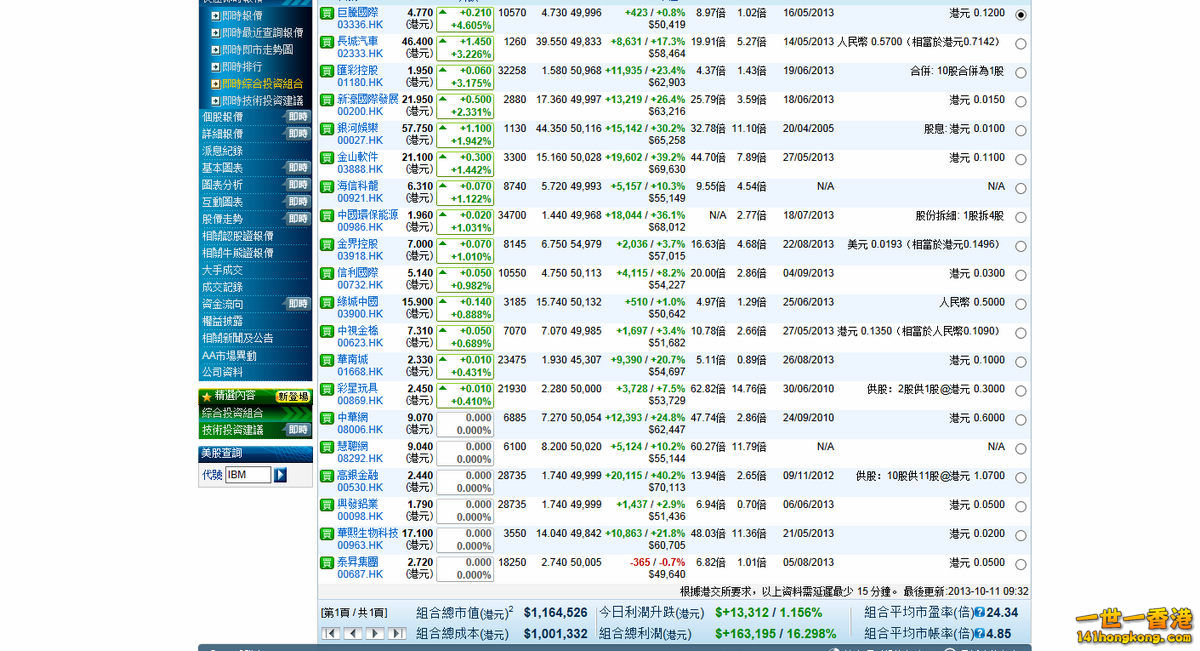Viewport: 1200px width, 651px height.
Task: Go to the previous portfolio page
Action: point(353,633)
